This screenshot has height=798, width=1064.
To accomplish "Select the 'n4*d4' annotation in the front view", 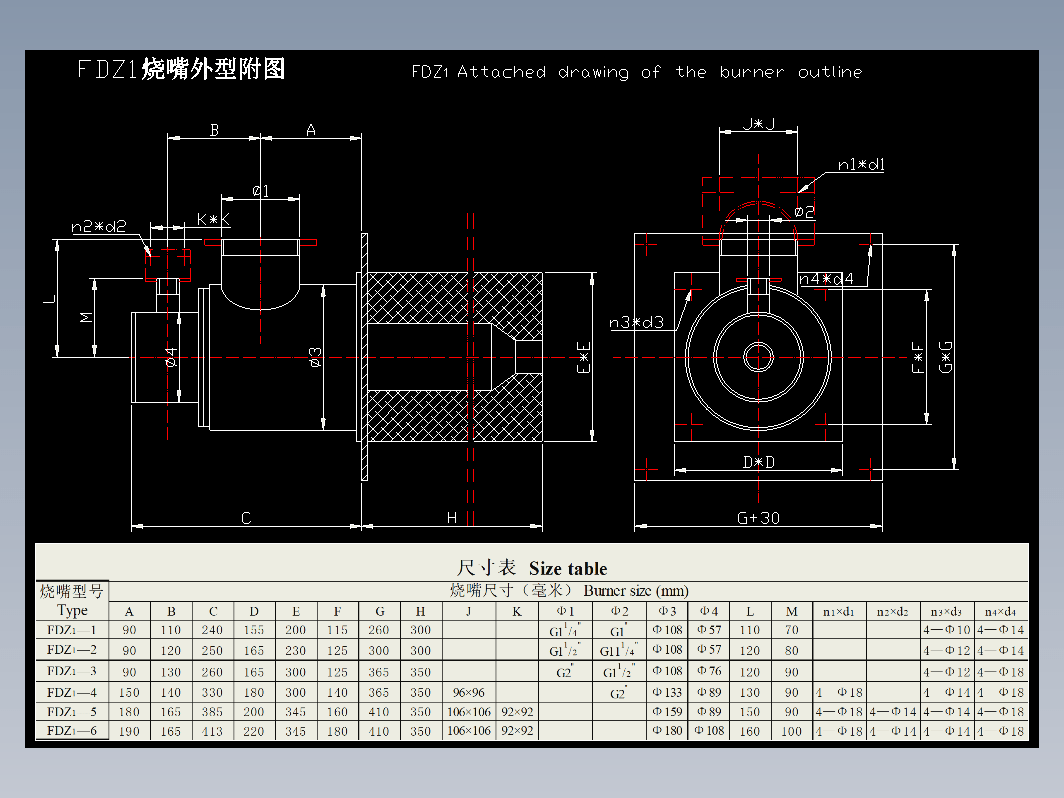I will [x=826, y=278].
